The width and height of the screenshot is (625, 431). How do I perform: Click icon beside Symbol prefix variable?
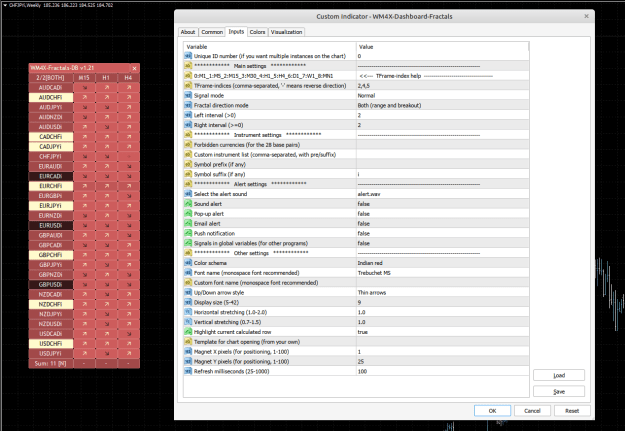click(188, 164)
